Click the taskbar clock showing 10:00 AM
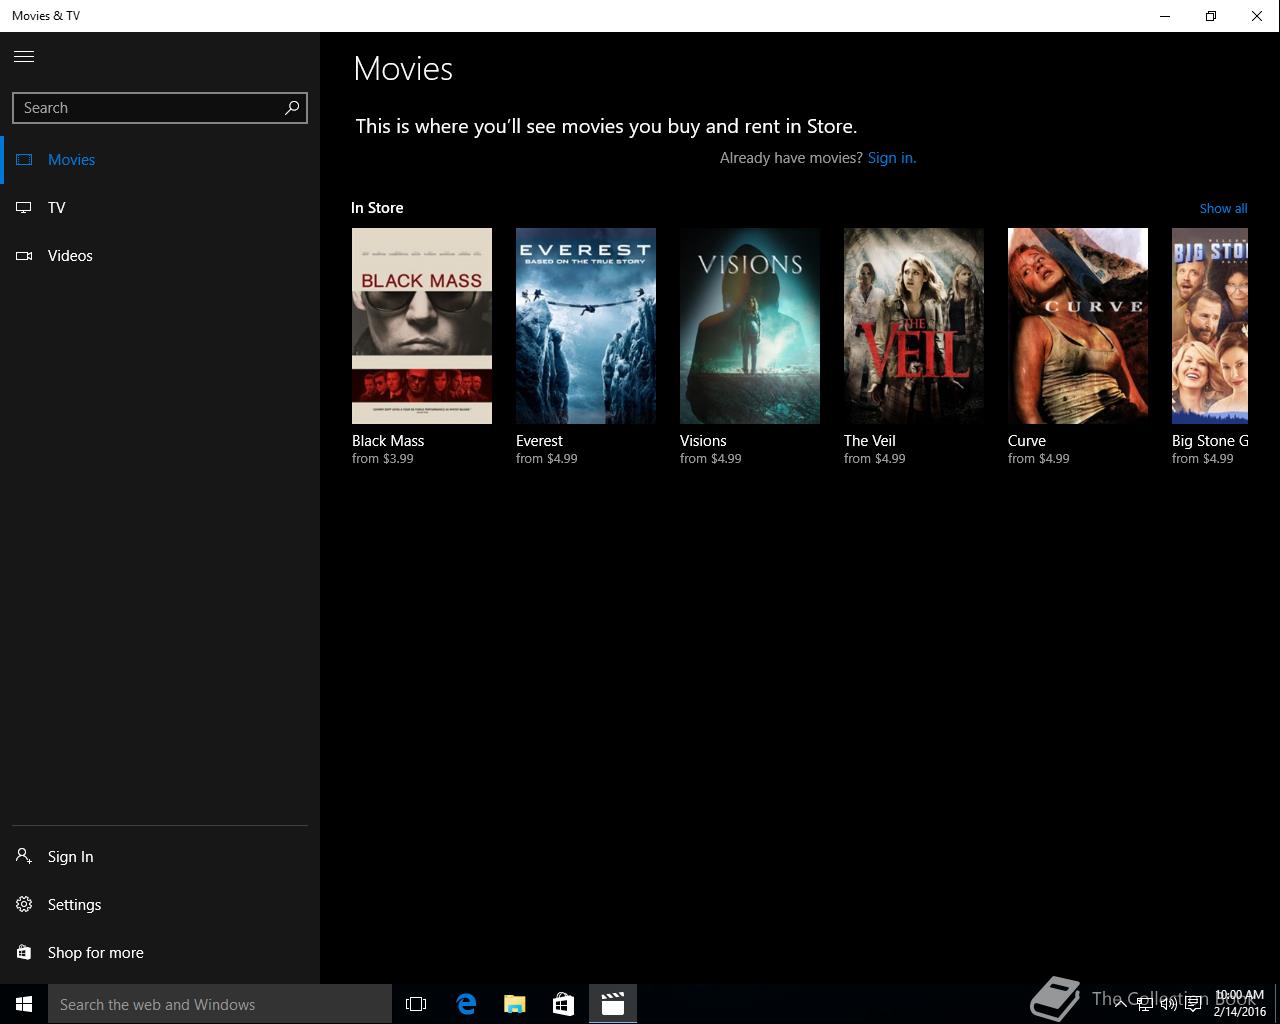 (x=1240, y=1004)
